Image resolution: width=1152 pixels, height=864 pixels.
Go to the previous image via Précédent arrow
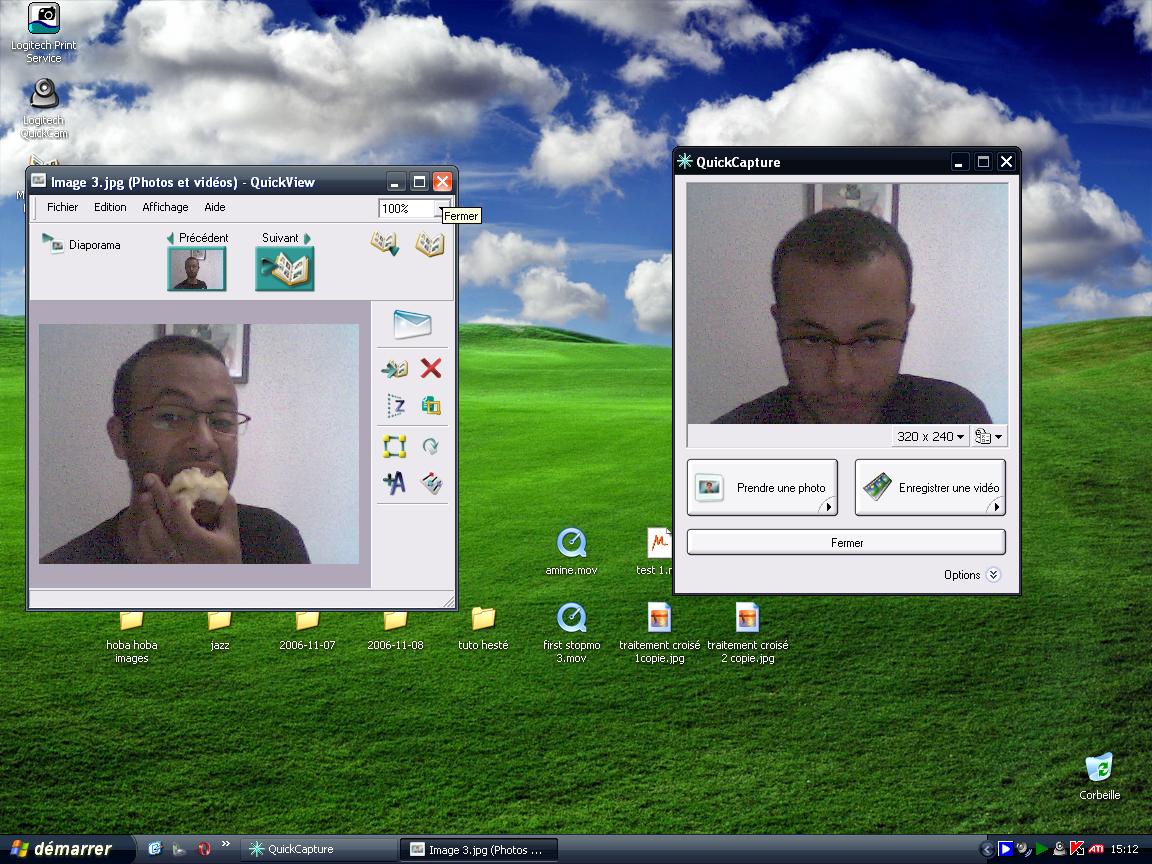tap(170, 238)
